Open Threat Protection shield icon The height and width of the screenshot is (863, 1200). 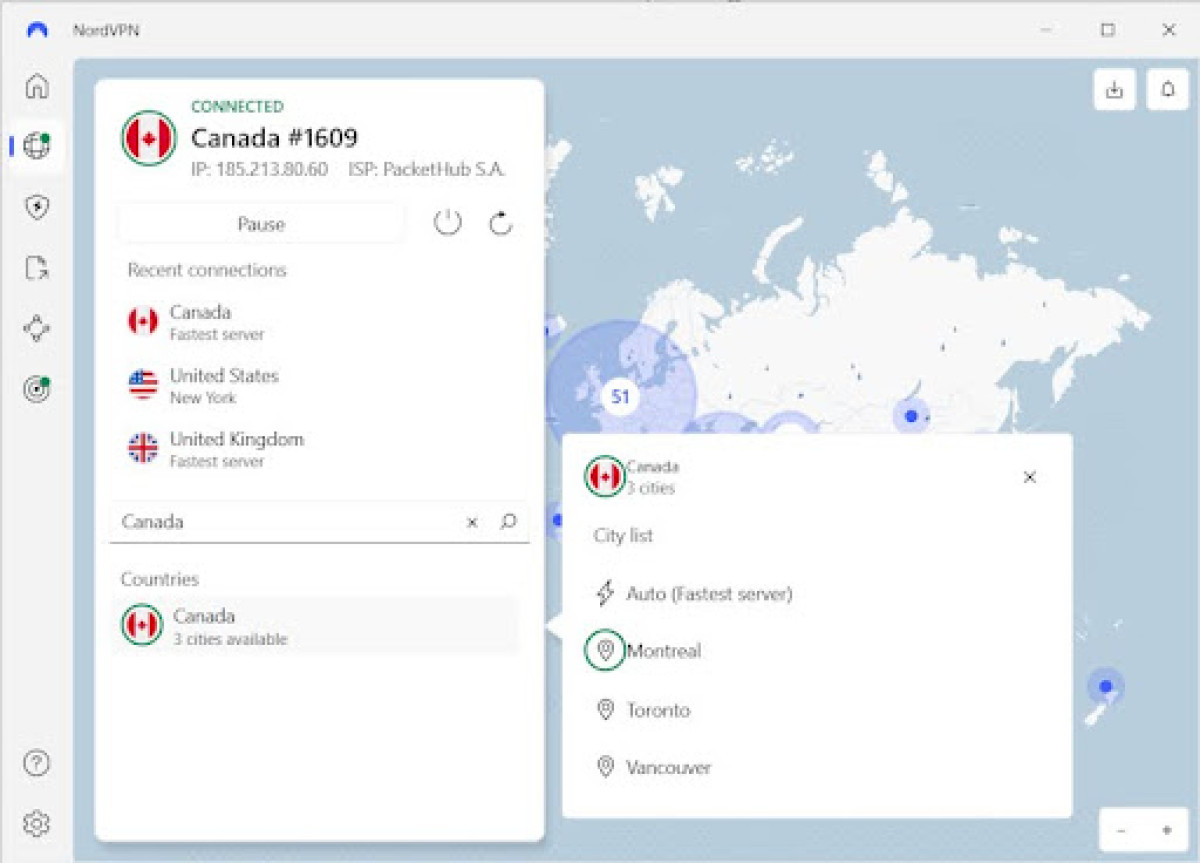tap(37, 207)
